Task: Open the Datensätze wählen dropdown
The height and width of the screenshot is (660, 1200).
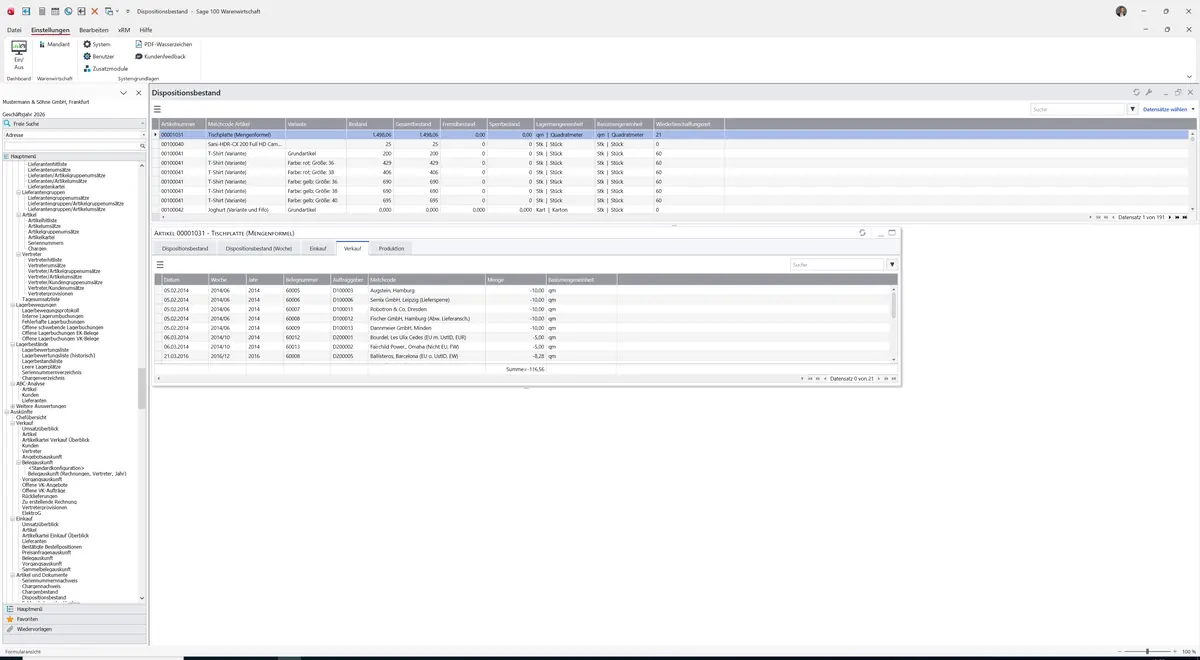Action: coord(1168,109)
